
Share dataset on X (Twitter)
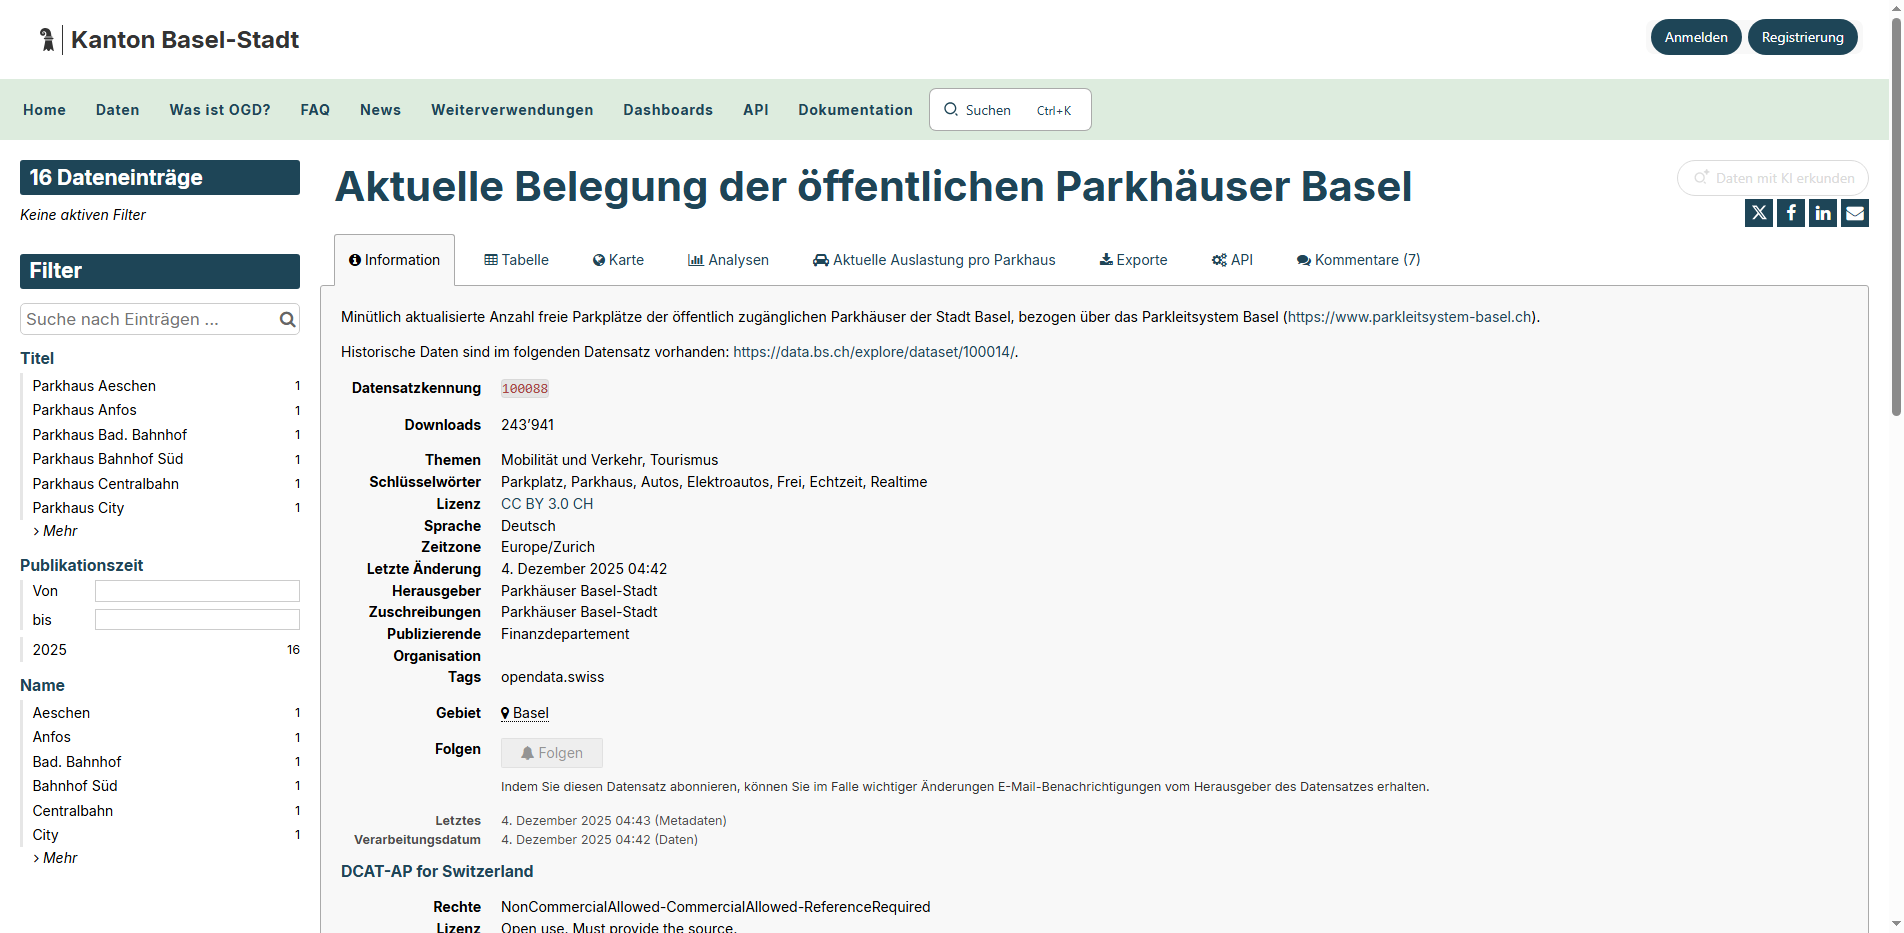1759,212
